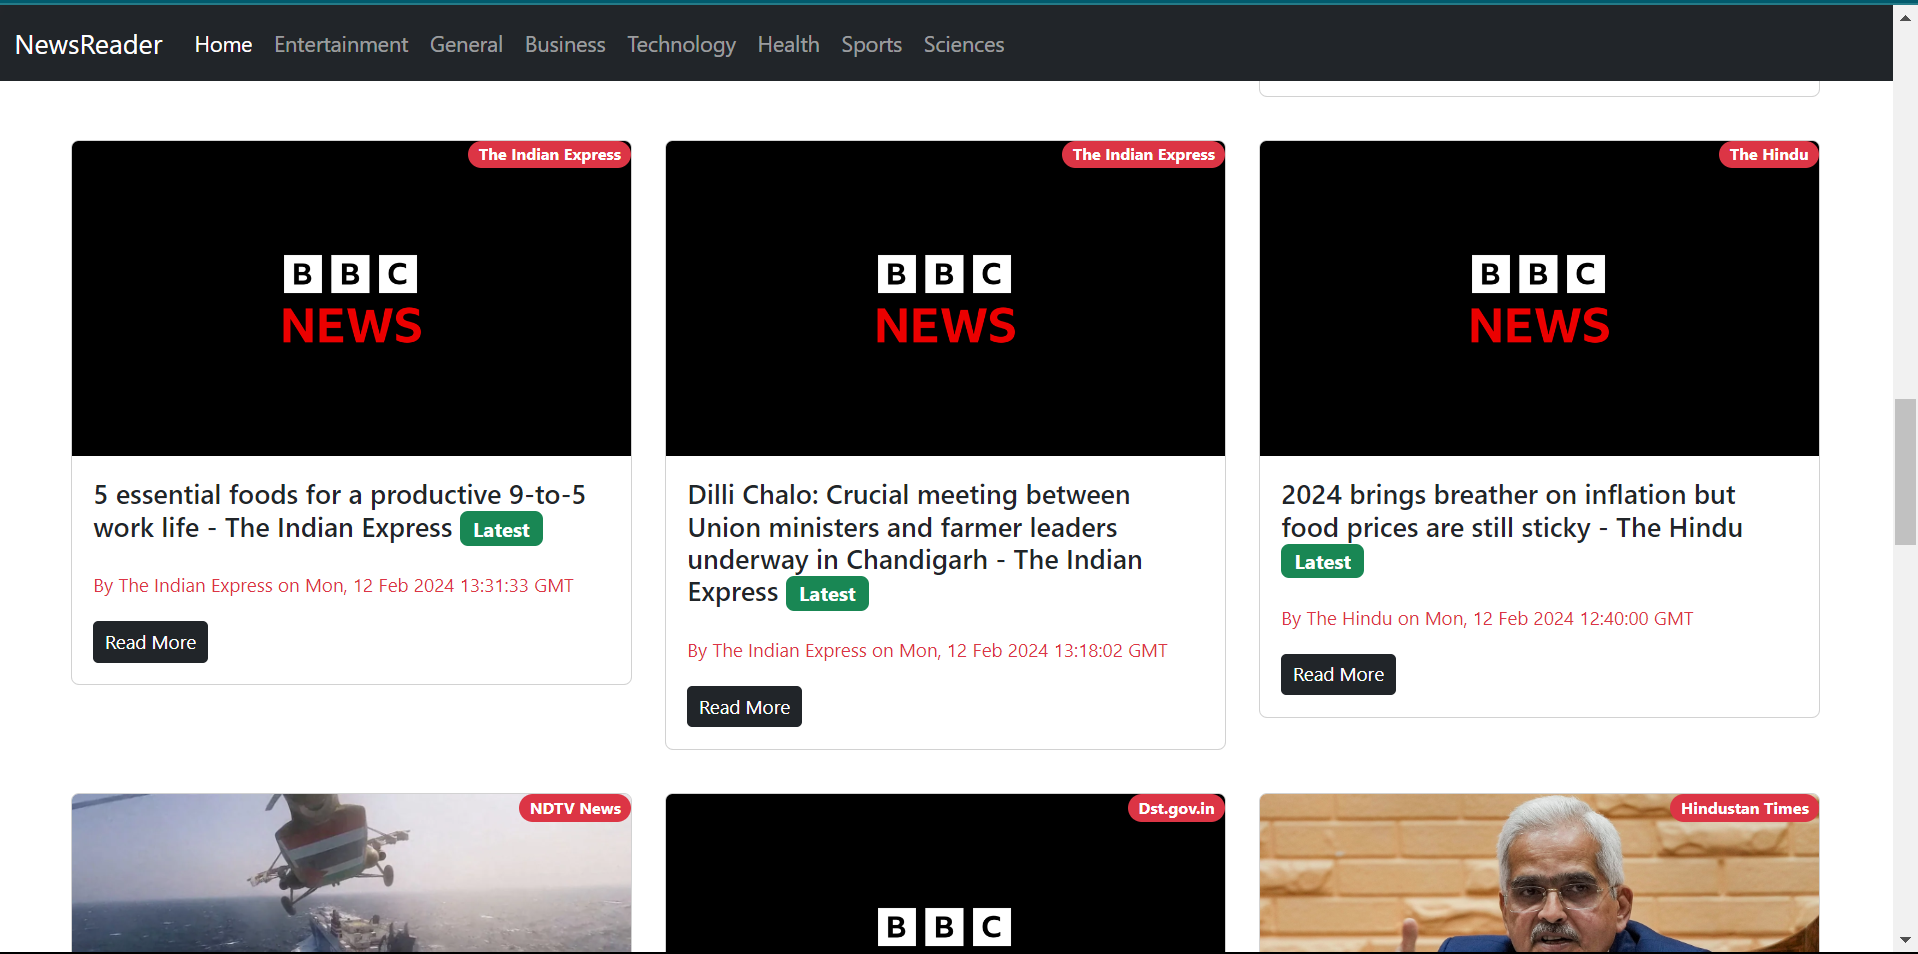Click the Latest badge on the inflation article
Image resolution: width=1918 pixels, height=954 pixels.
[1321, 561]
